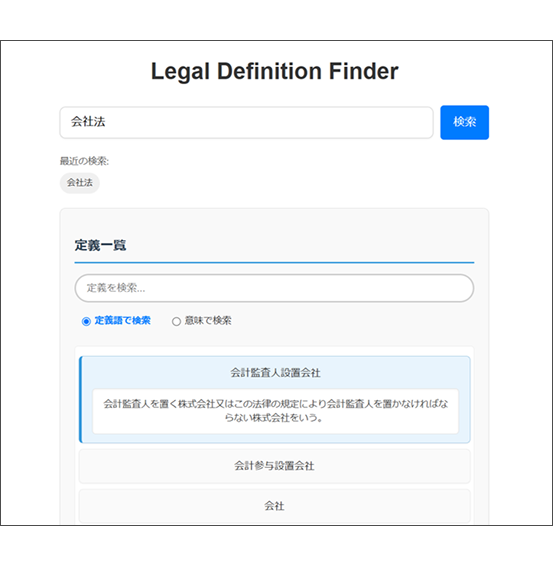Click the definition text starting 会計監査人を置く株式会社
553x566 pixels.
pyautogui.click(x=275, y=411)
